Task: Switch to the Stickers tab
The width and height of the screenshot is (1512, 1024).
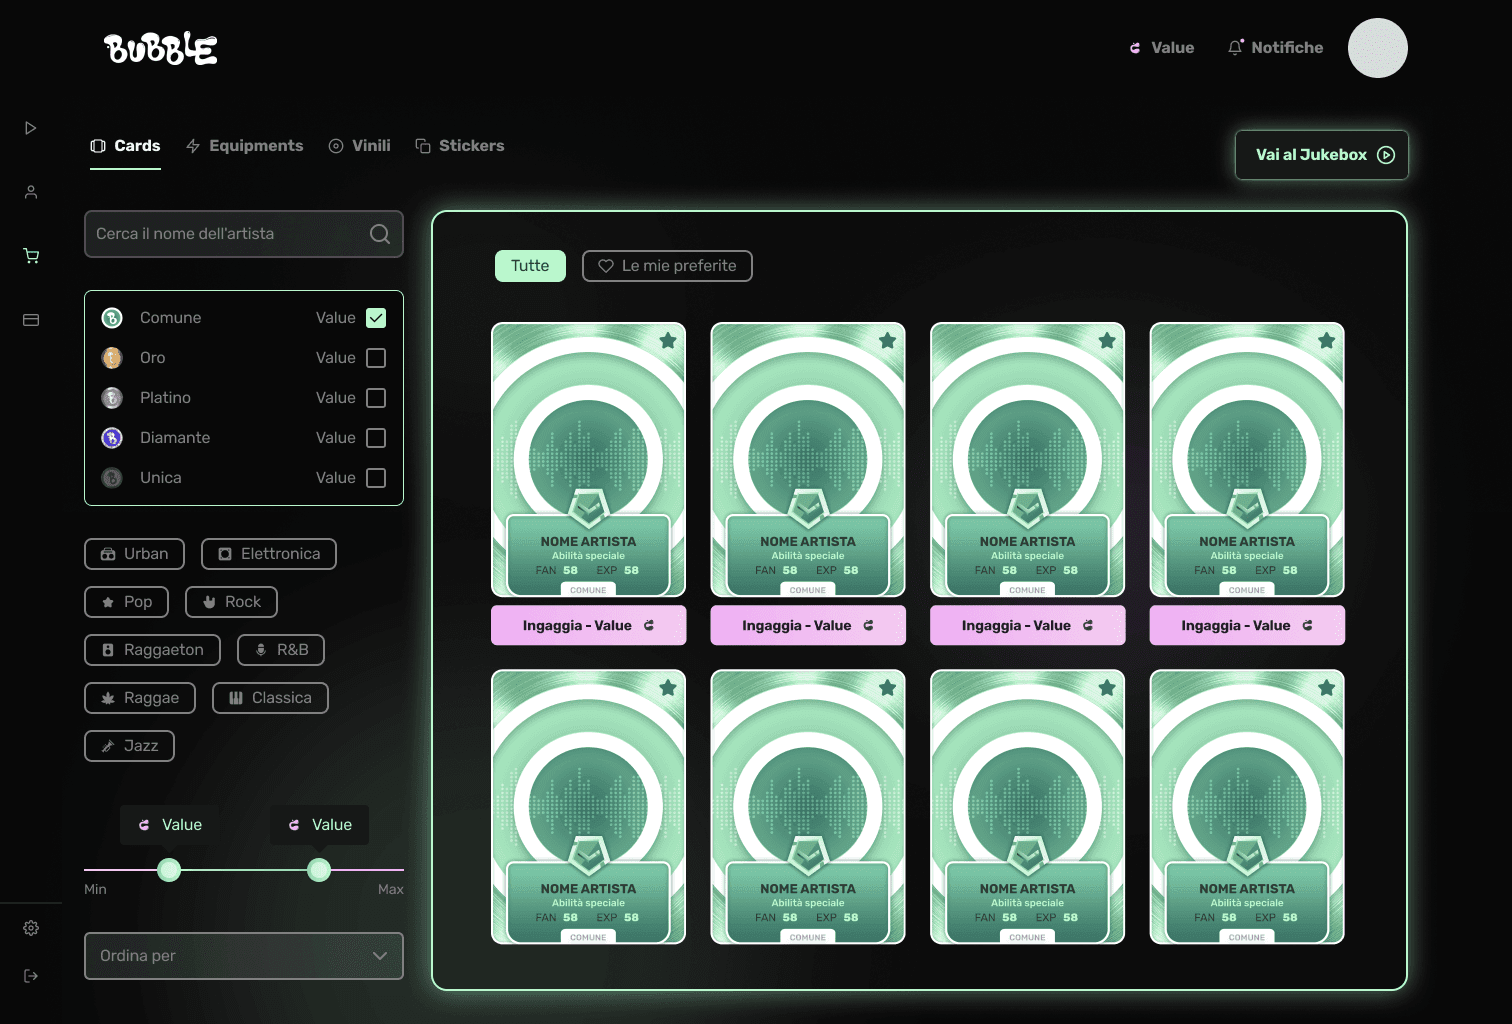Action: 459,146
